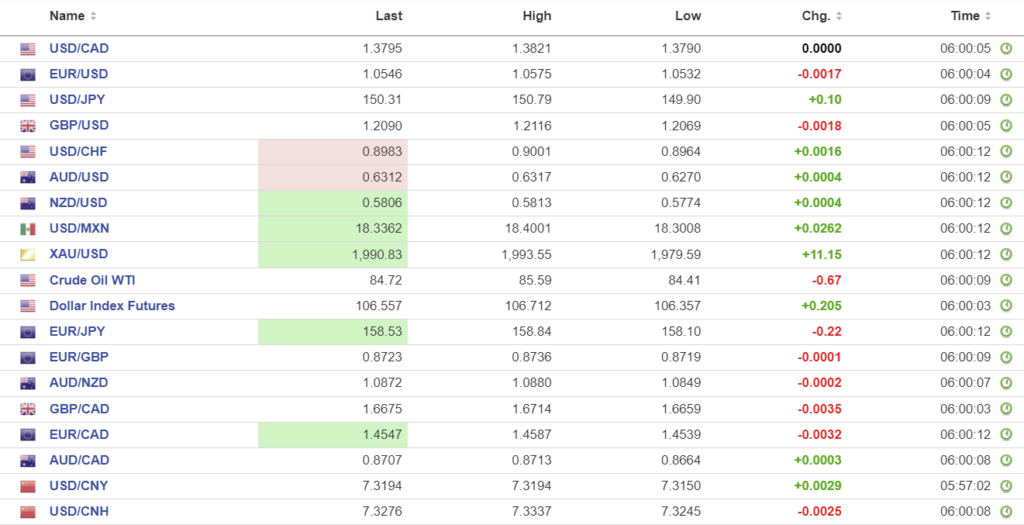The height and width of the screenshot is (525, 1024).
Task: Sort by Chg. column sort arrows
Action: click(838, 16)
